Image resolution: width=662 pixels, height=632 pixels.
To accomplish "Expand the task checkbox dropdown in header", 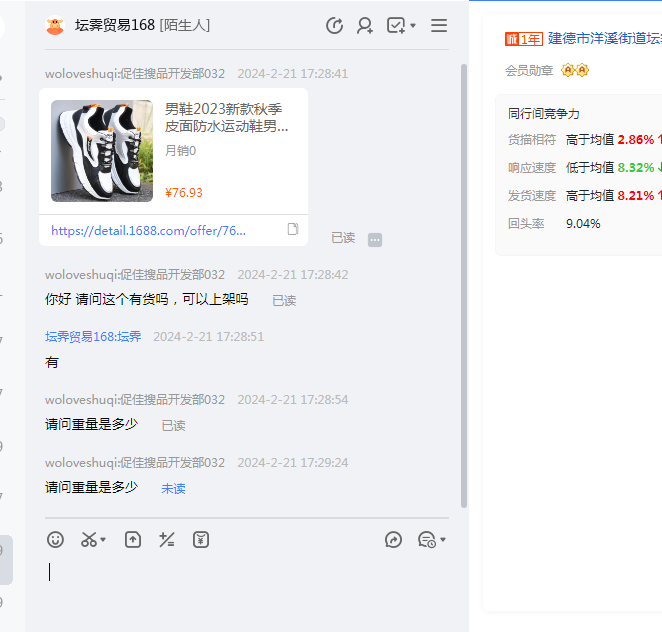I will point(413,27).
